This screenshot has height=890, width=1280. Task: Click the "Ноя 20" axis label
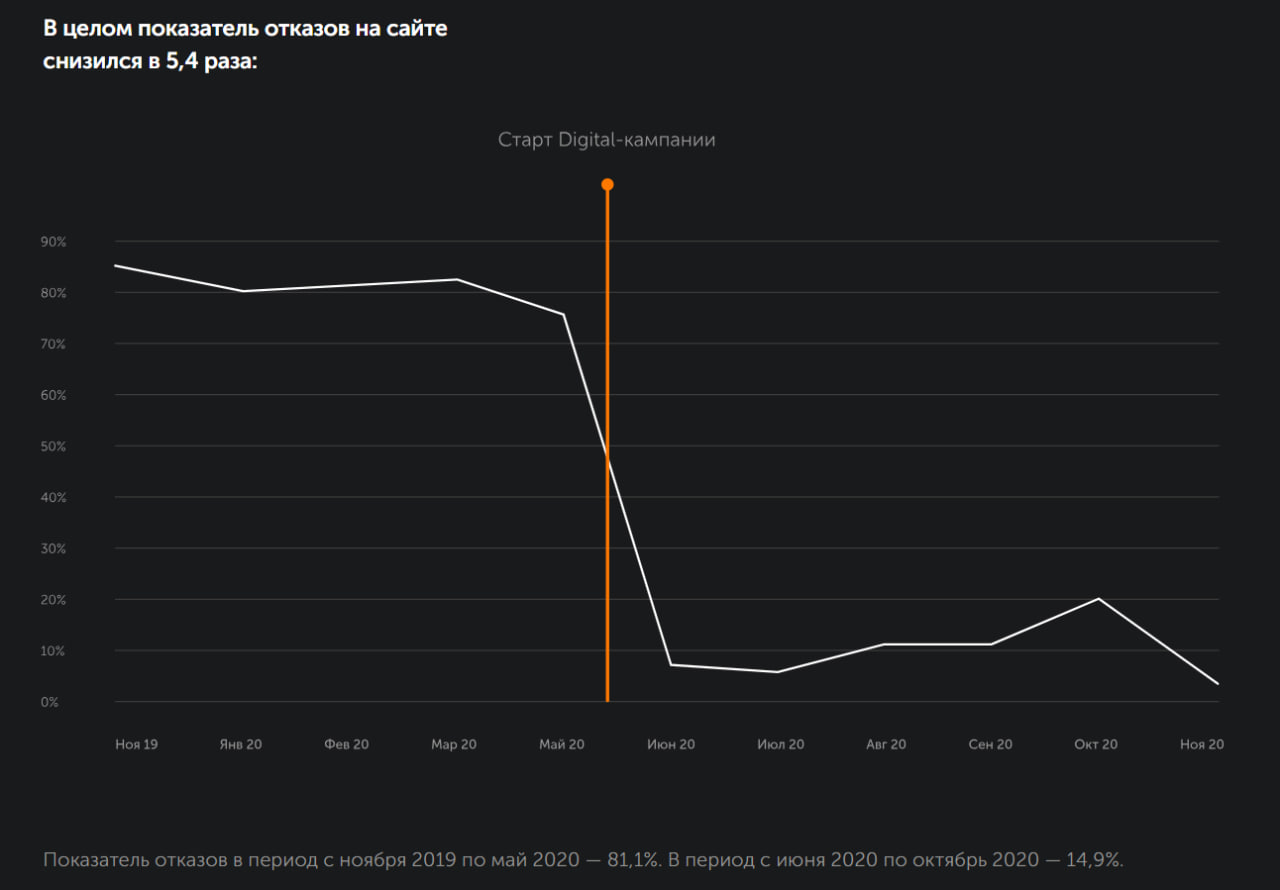coord(1202,745)
